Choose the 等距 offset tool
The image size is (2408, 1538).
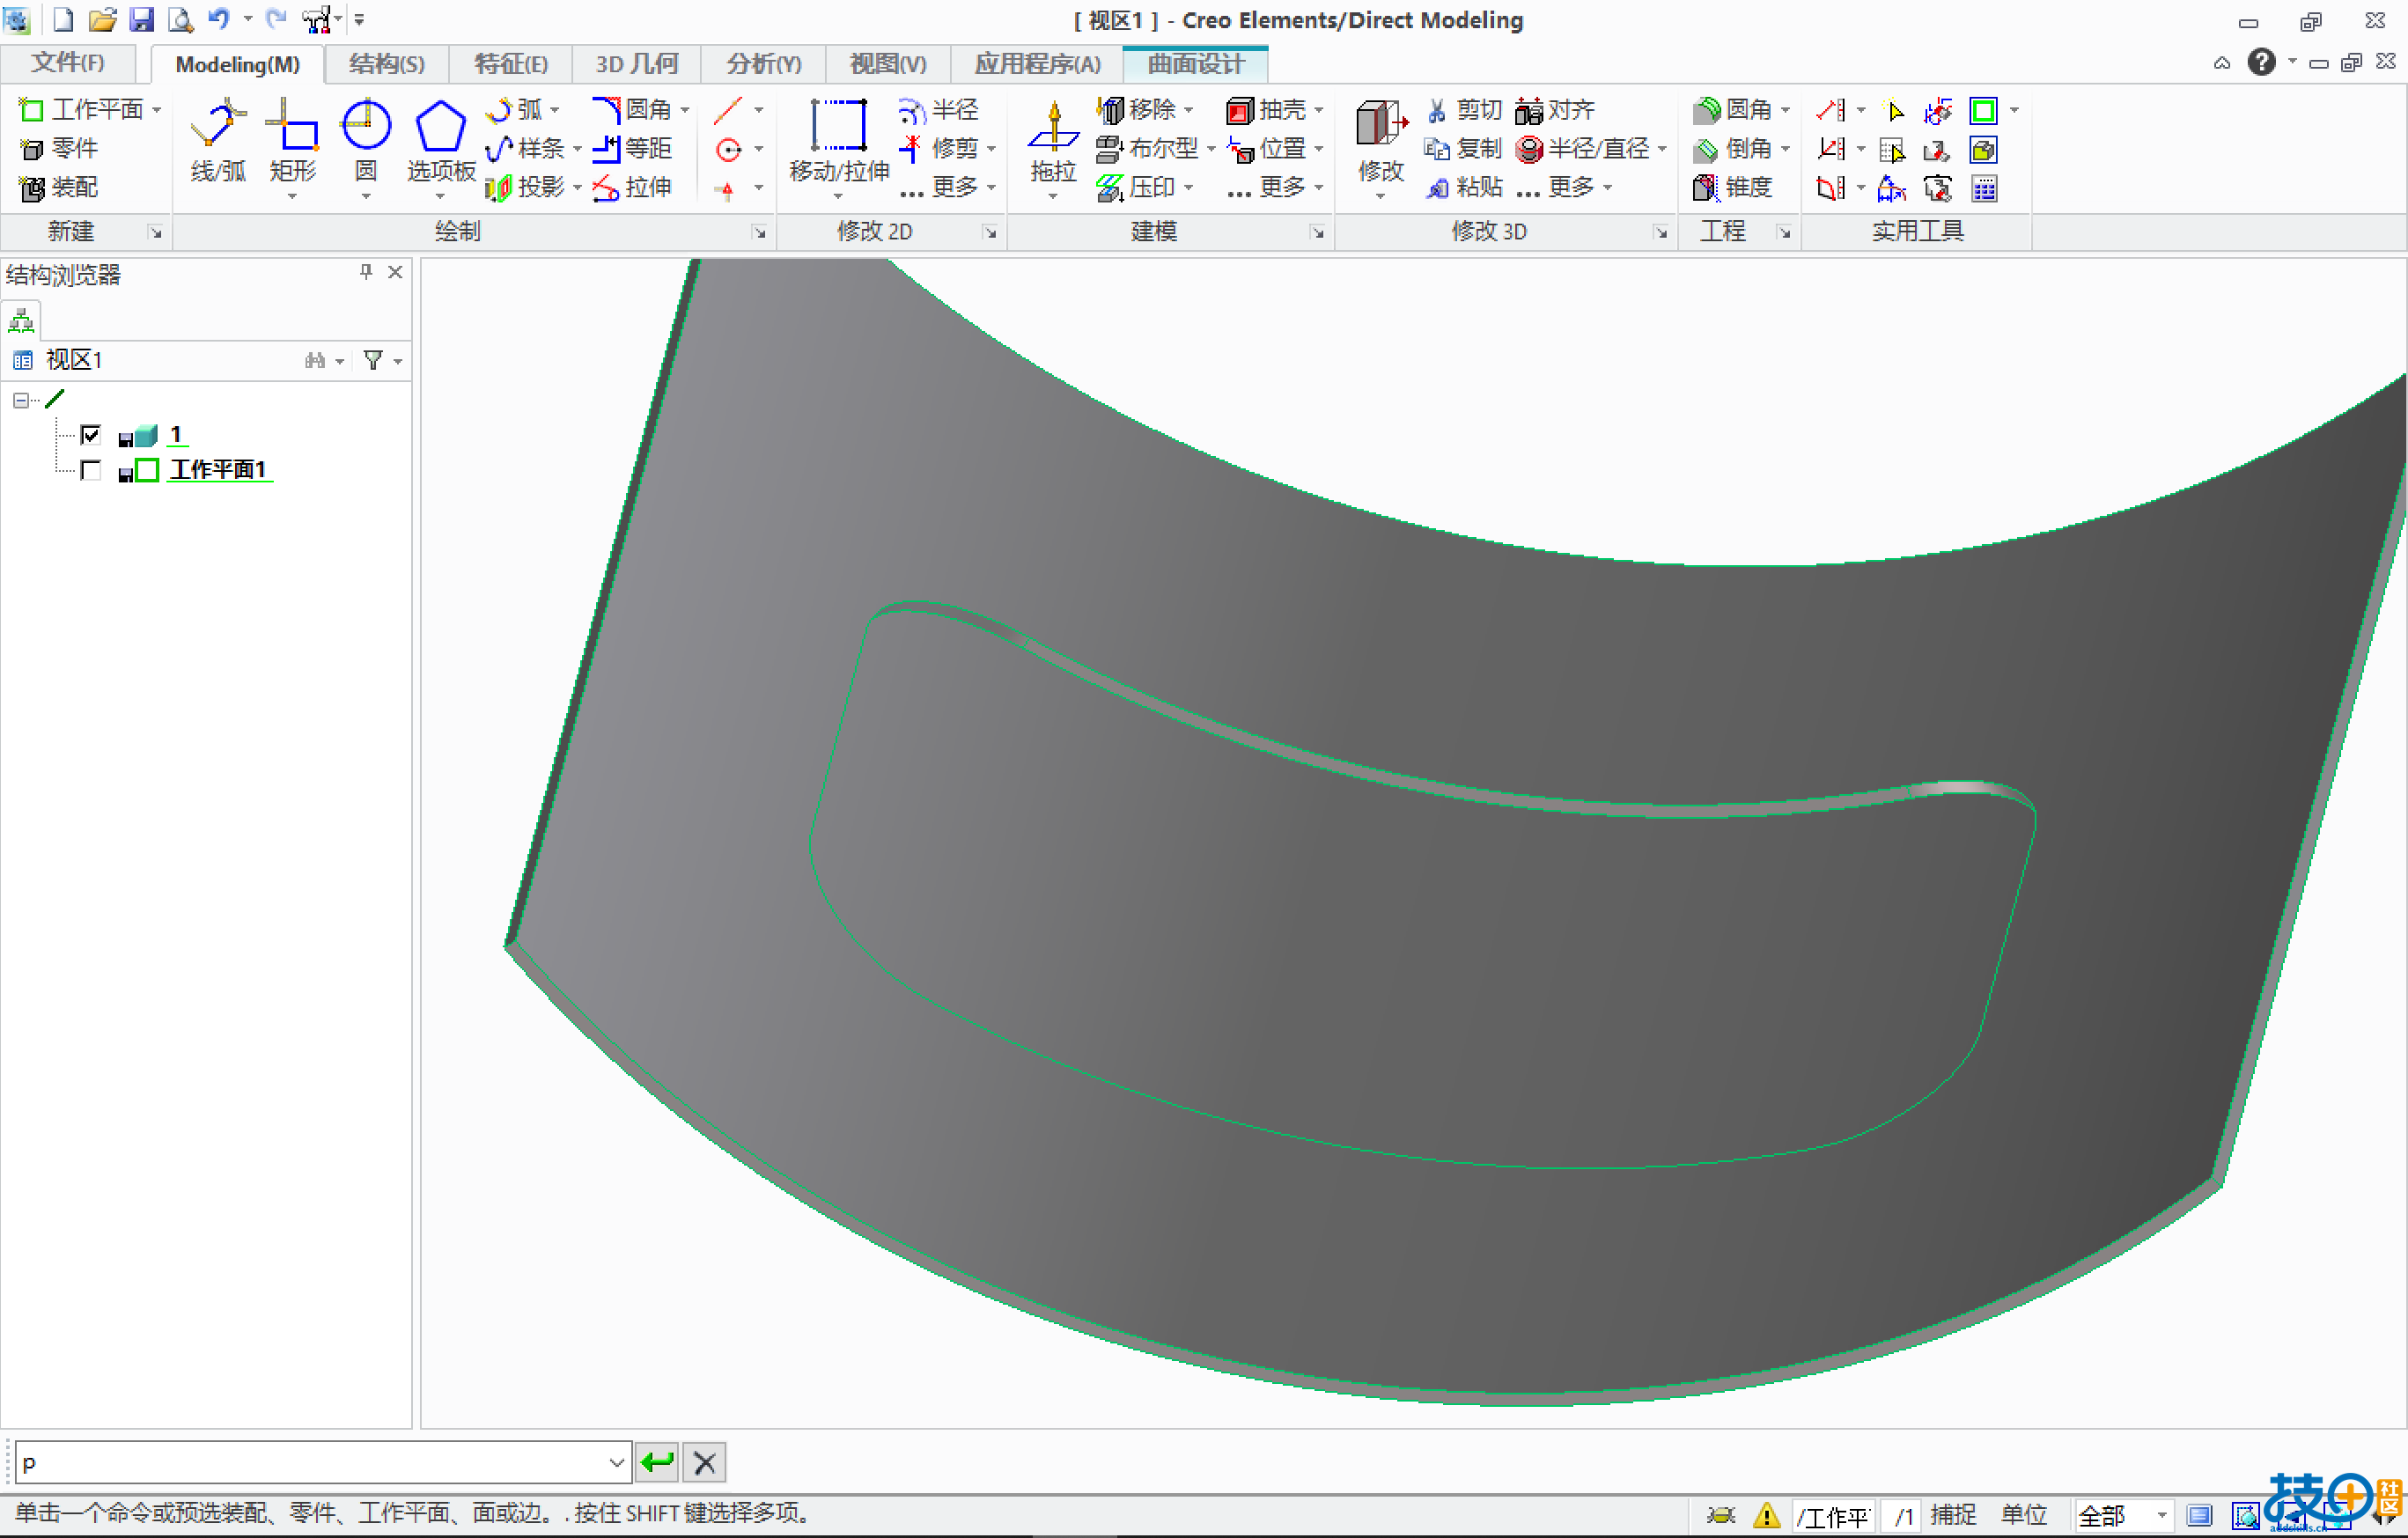coord(632,149)
